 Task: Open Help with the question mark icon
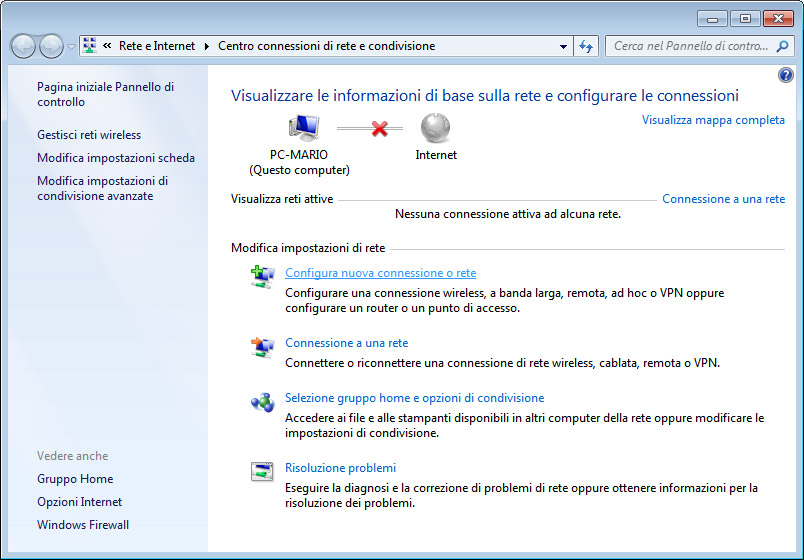click(x=786, y=75)
